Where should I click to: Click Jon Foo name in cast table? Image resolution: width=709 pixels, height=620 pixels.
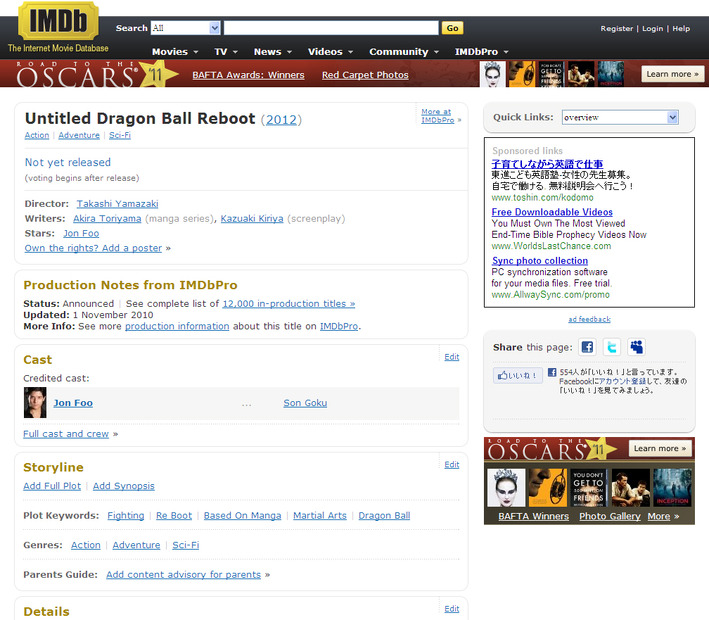(73, 403)
